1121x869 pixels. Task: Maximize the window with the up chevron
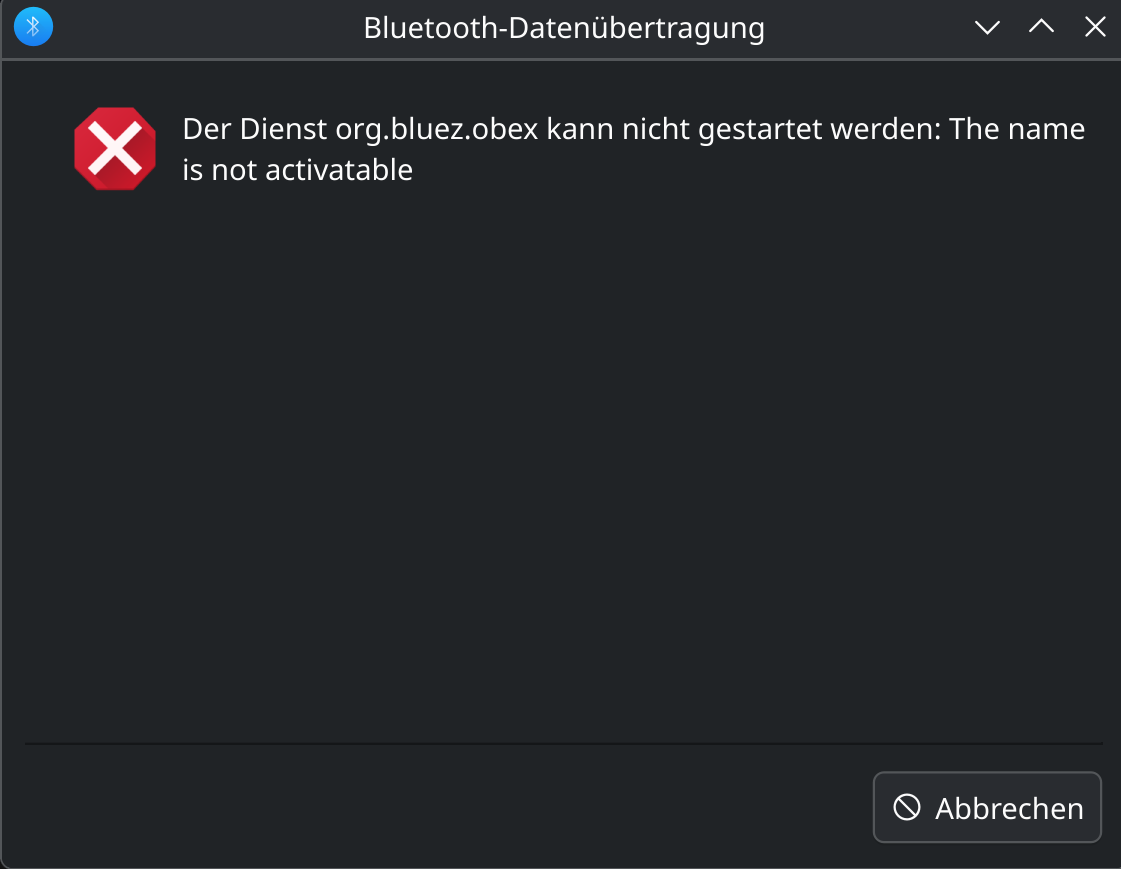pos(1041,27)
